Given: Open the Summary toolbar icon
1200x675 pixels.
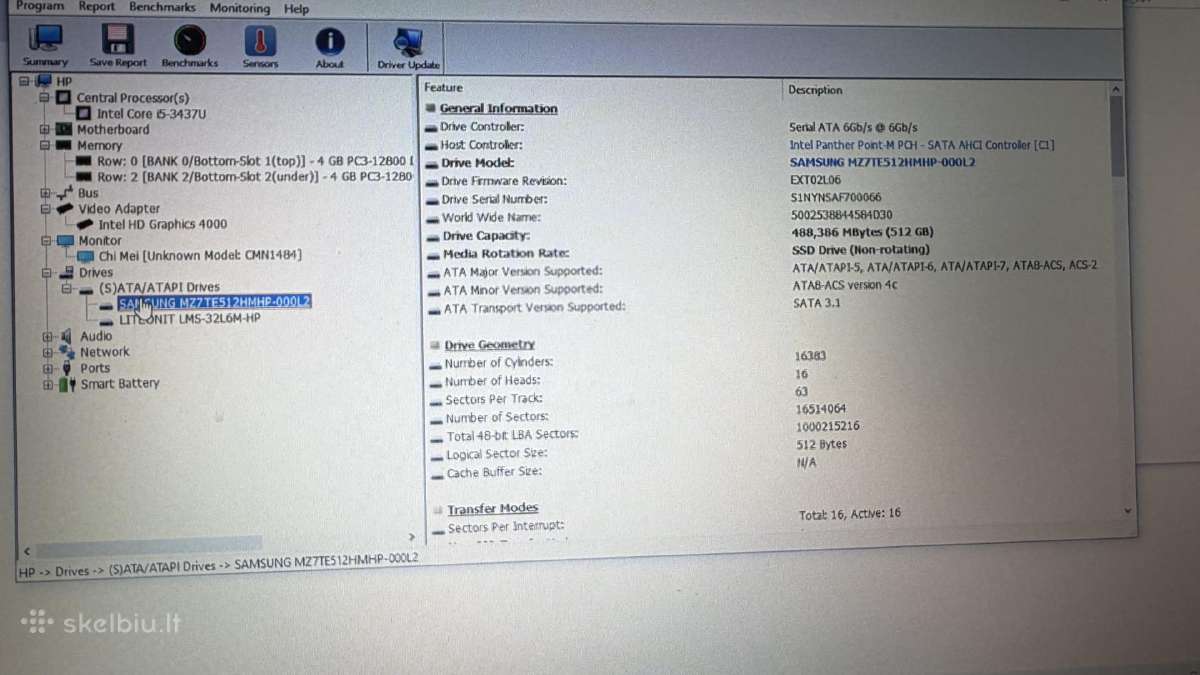Looking at the screenshot, I should (x=45, y=45).
